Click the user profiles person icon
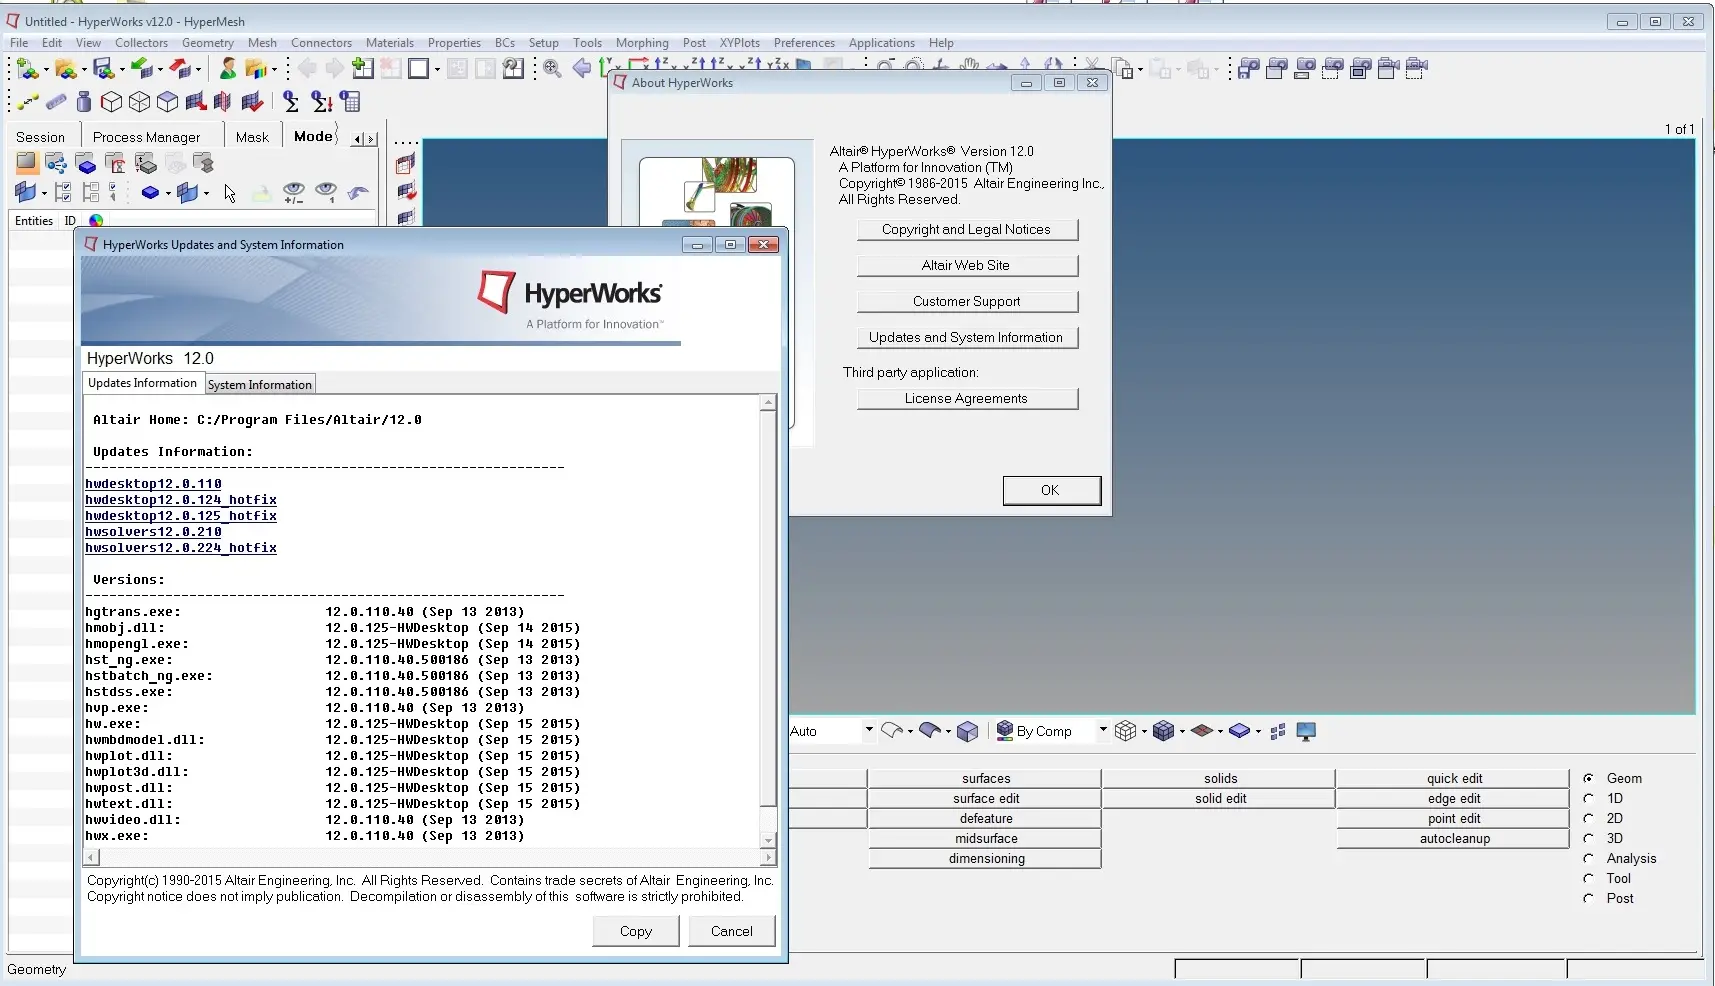Screen dimensions: 1715x986 (228, 68)
